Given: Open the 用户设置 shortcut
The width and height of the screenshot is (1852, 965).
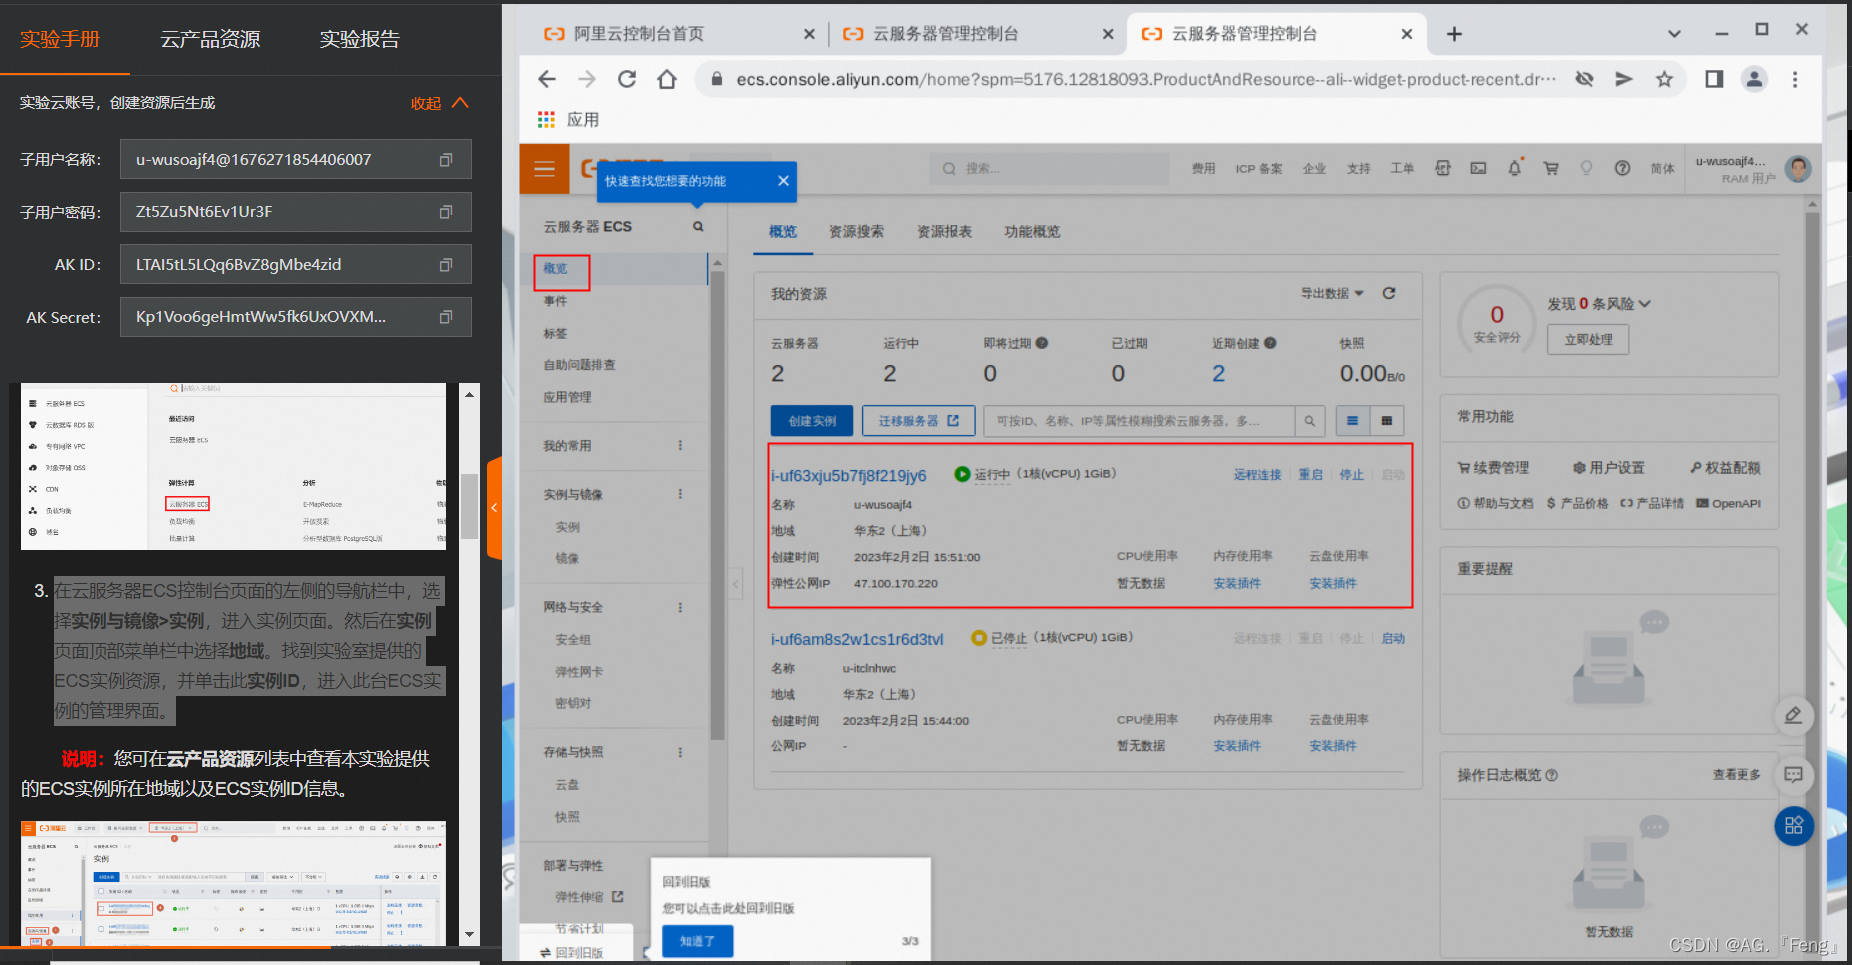Looking at the screenshot, I should click(x=1608, y=467).
